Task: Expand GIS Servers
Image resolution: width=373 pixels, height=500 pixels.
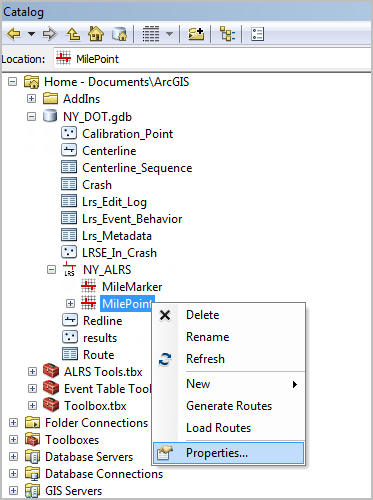Action: click(13, 491)
